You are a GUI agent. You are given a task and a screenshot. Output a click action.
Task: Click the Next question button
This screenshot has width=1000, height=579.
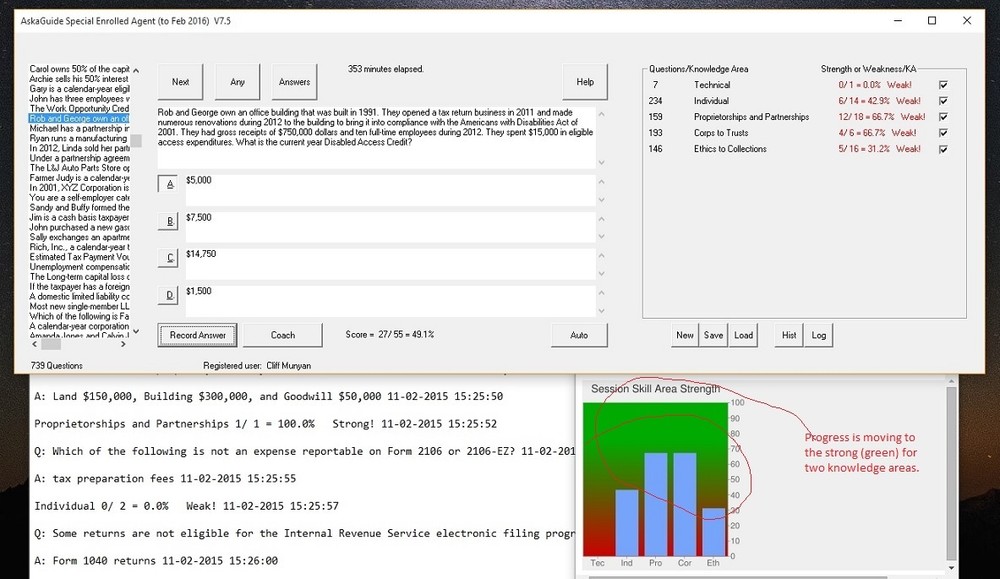[x=180, y=80]
